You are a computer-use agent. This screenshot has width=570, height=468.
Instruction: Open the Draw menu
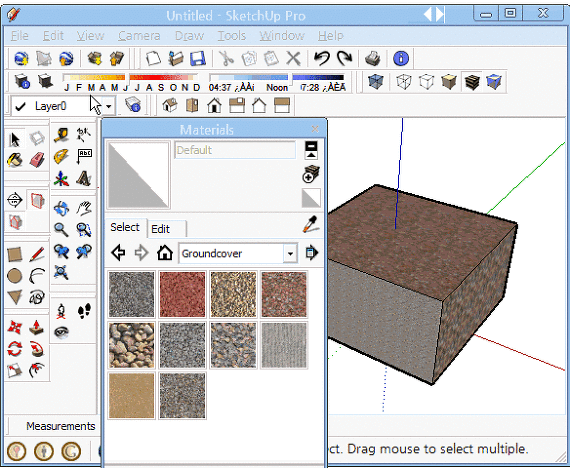[189, 36]
